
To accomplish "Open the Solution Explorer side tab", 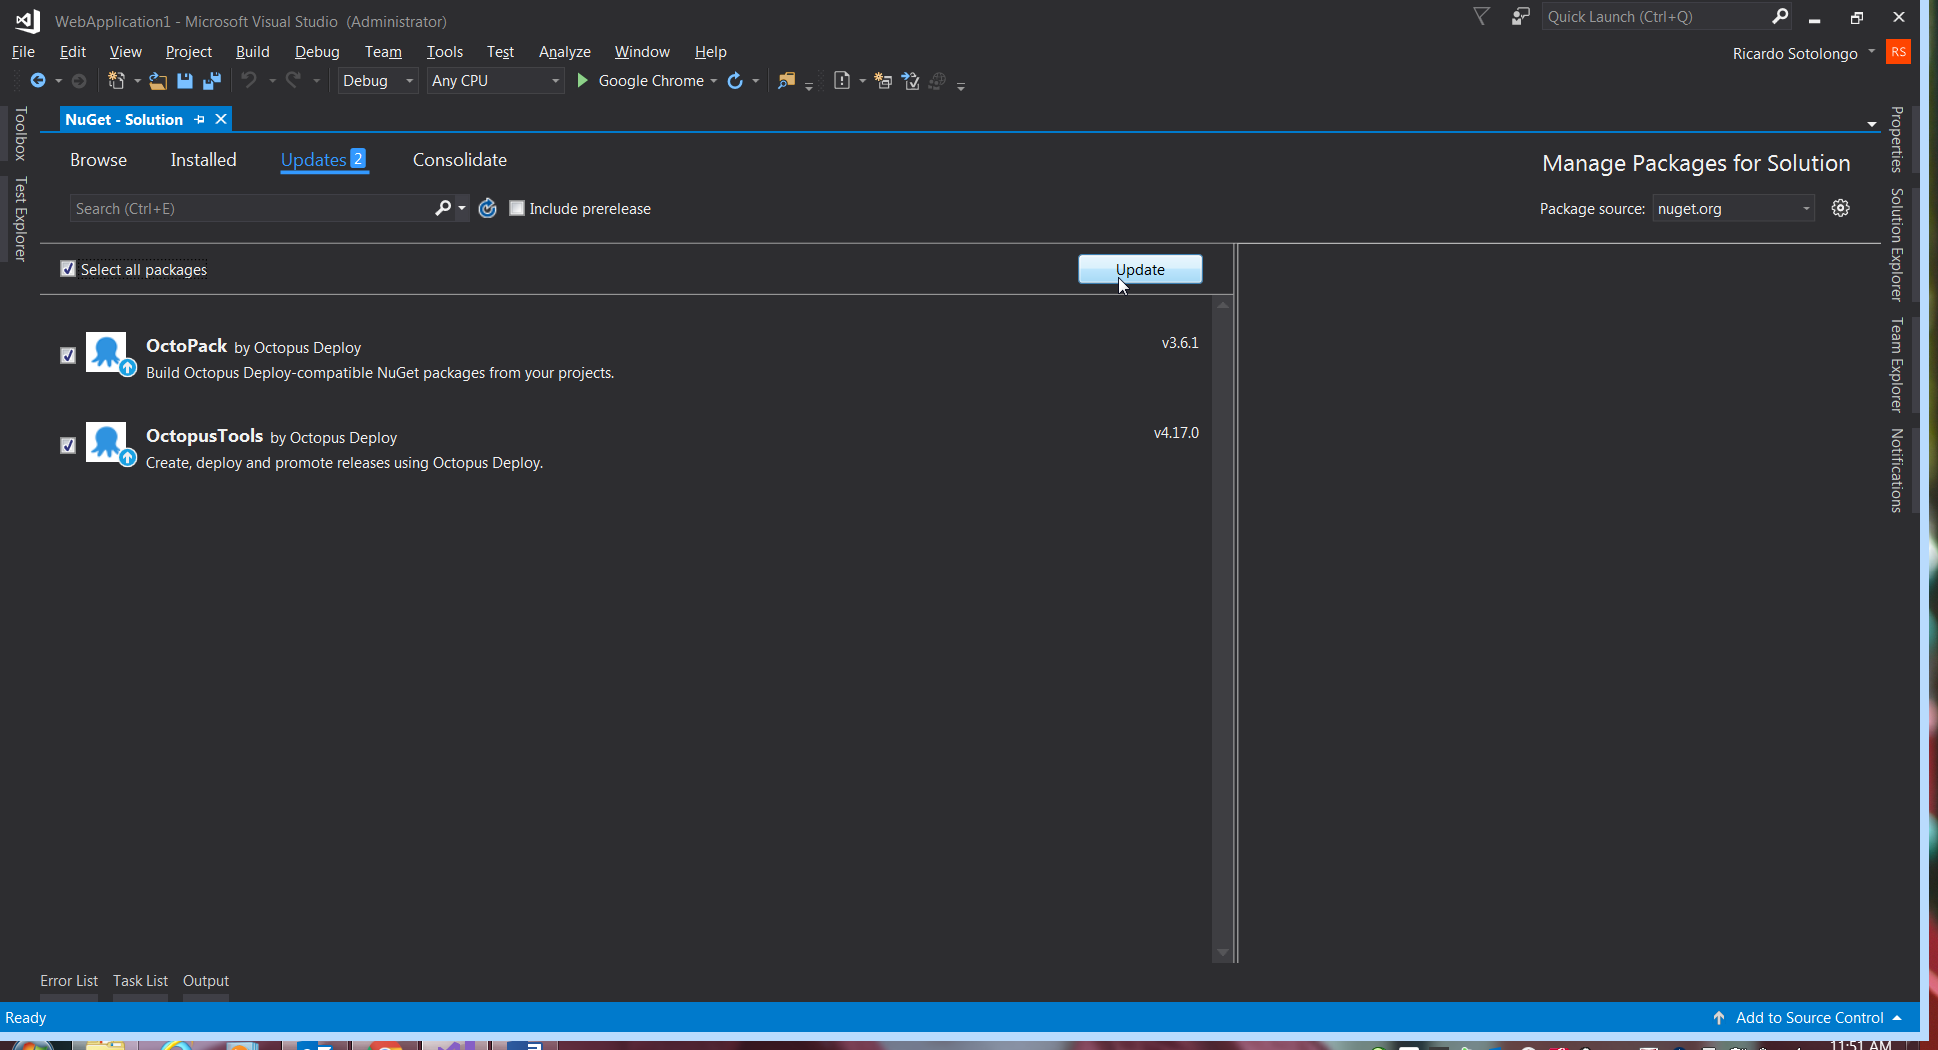I will coord(1896,245).
